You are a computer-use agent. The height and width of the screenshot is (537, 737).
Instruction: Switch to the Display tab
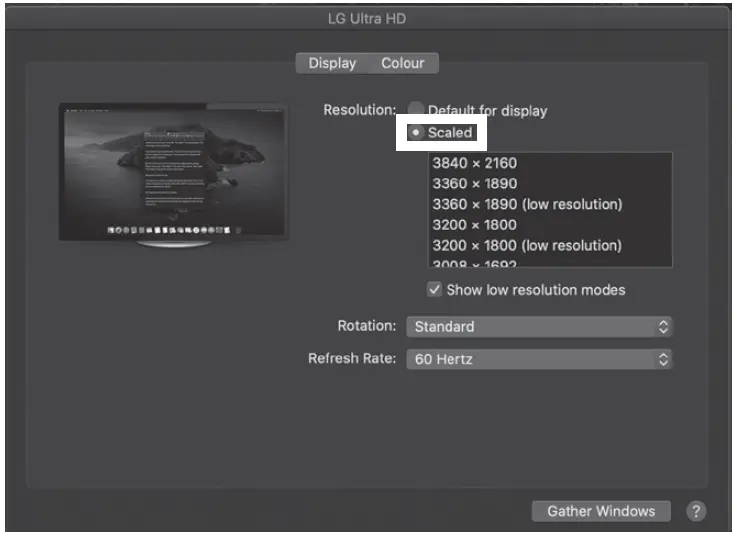coord(332,63)
